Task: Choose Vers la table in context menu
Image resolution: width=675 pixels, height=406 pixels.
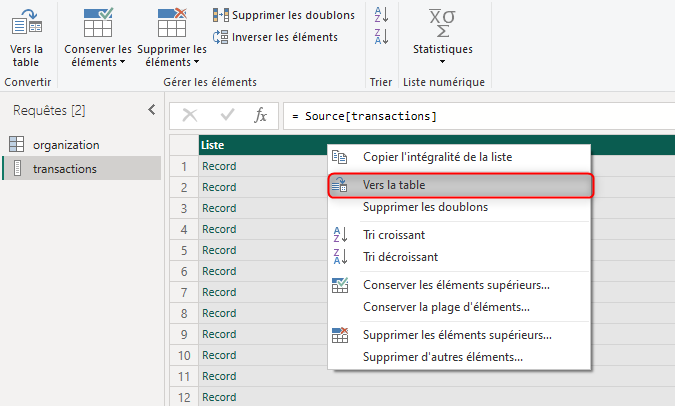Action: (461, 185)
